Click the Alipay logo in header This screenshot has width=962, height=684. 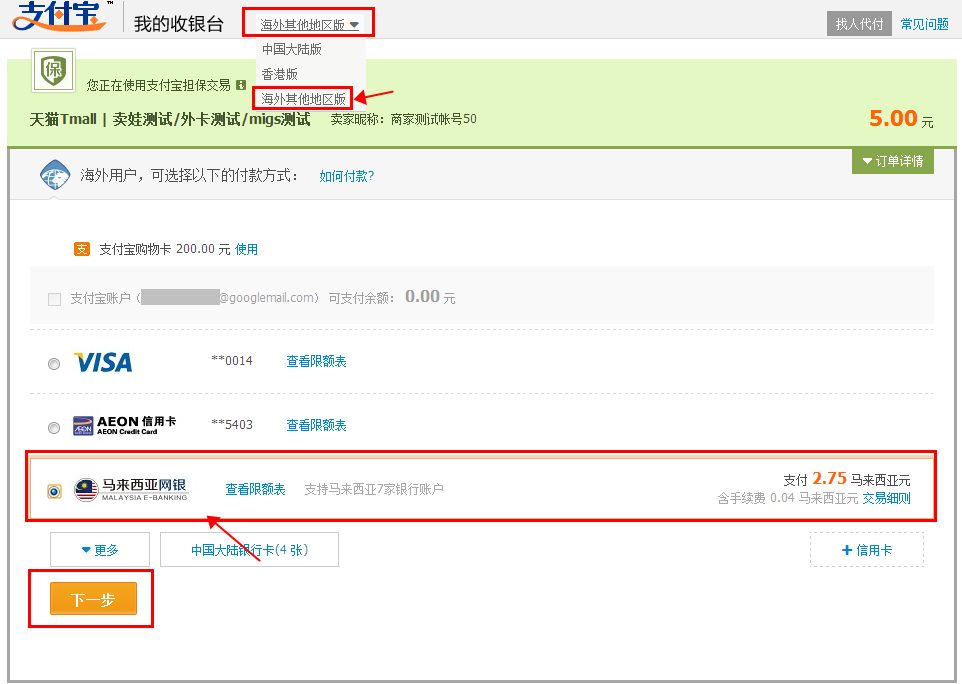point(60,18)
